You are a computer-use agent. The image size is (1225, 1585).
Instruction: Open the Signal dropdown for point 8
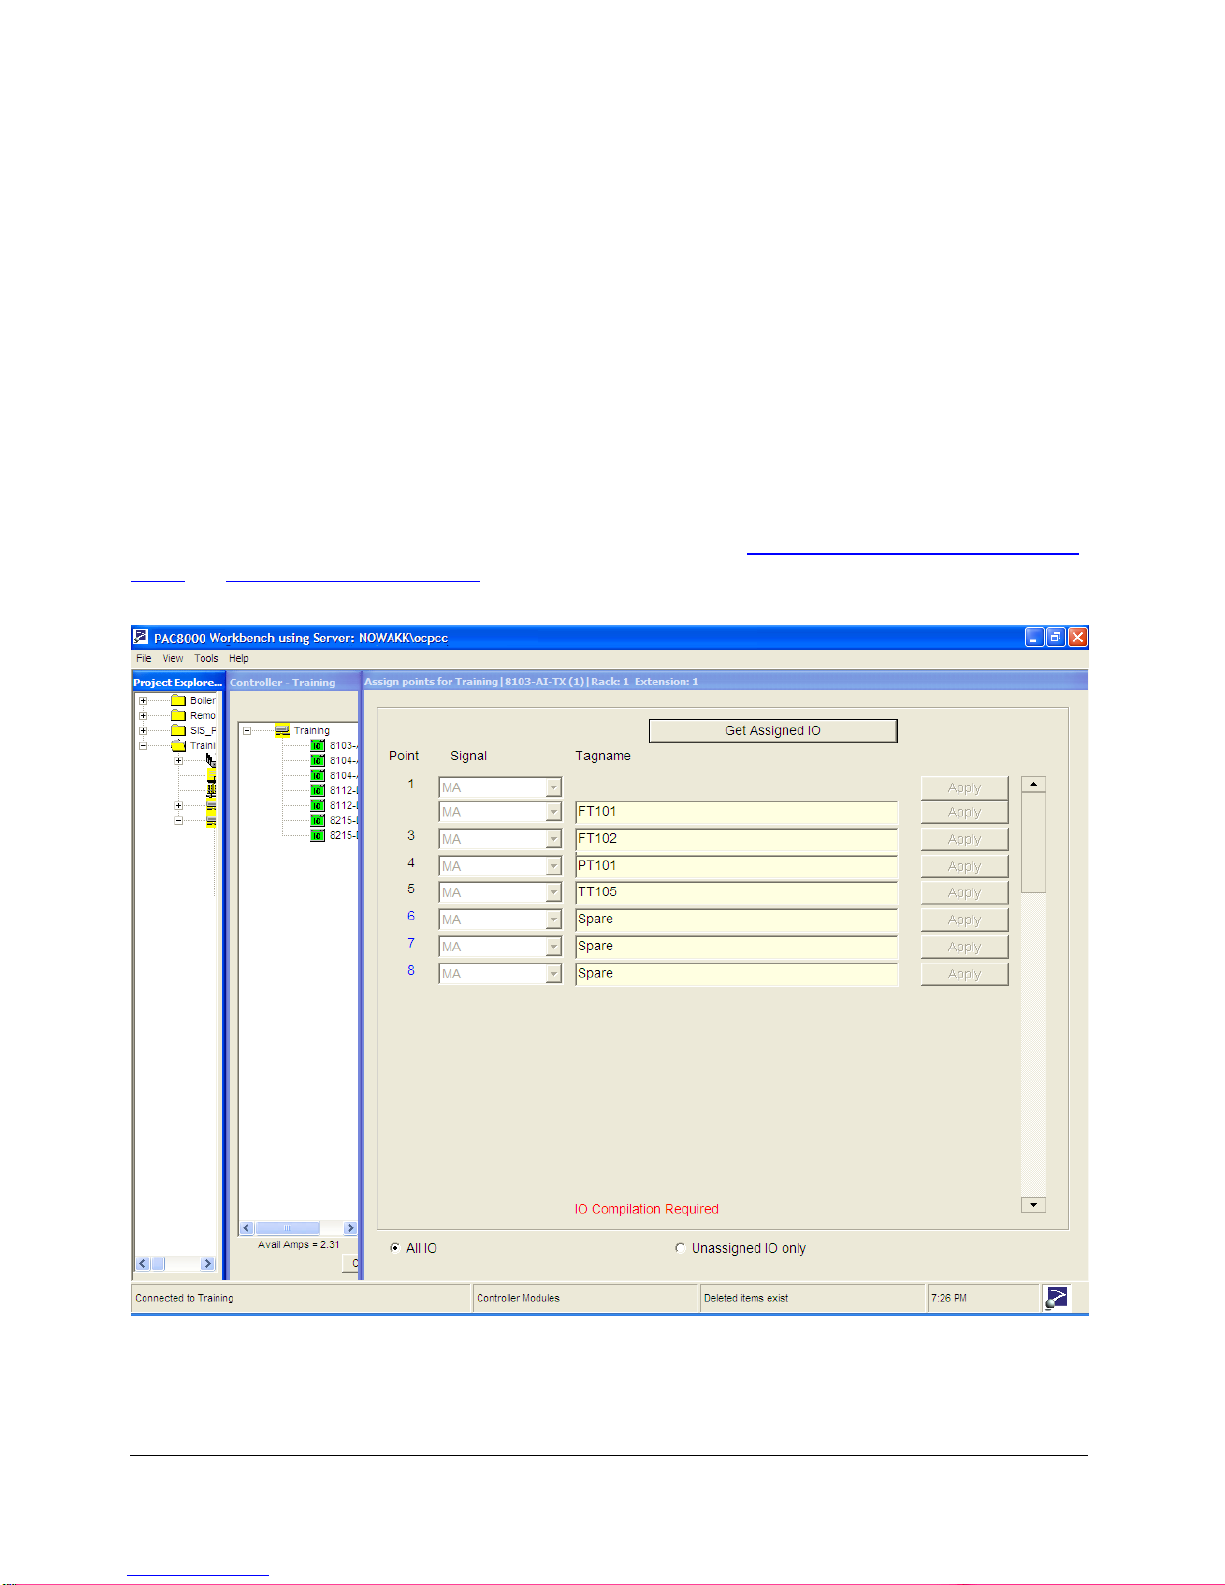[553, 973]
